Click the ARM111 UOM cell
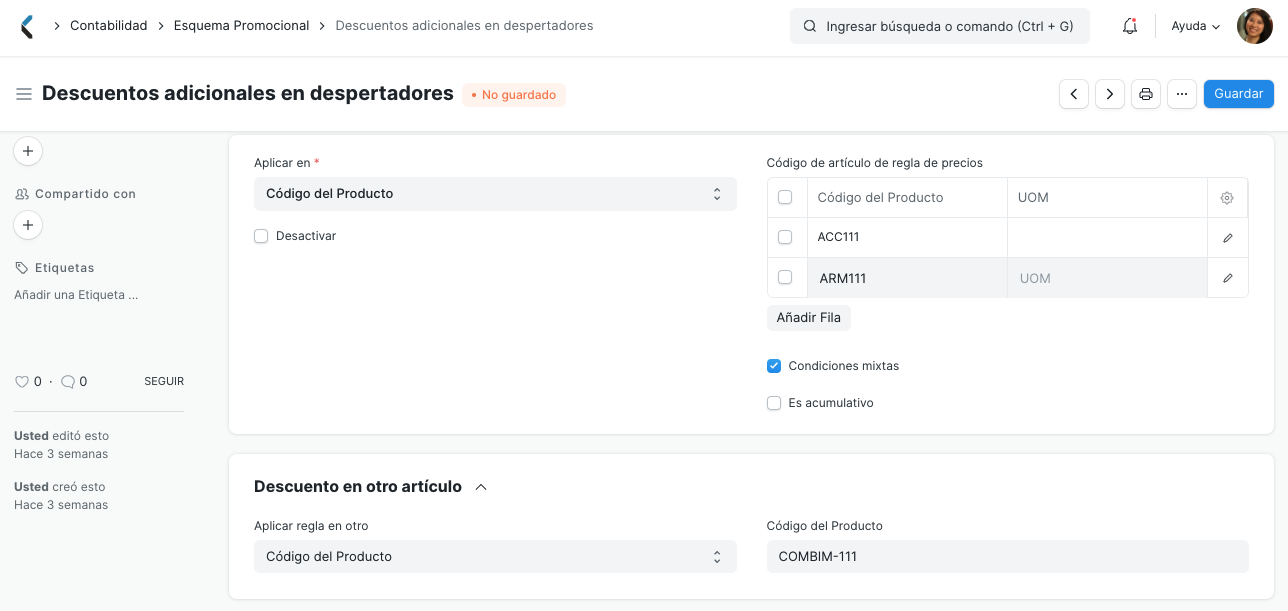 (1107, 278)
